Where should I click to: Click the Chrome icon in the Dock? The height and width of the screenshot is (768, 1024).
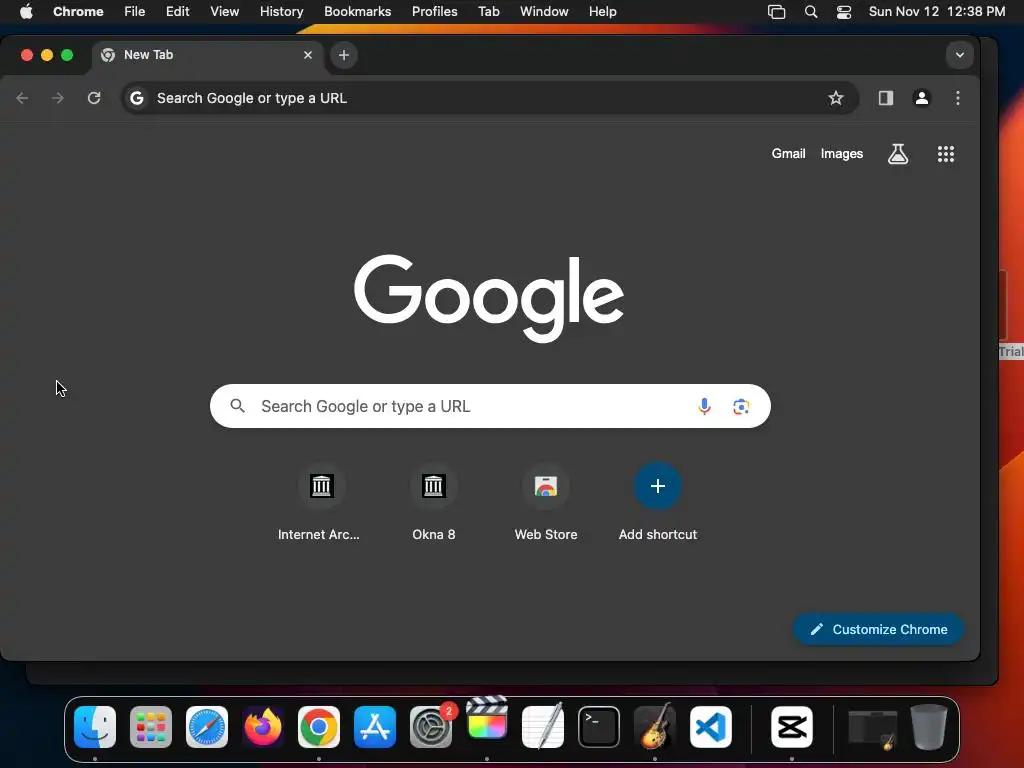(x=319, y=727)
